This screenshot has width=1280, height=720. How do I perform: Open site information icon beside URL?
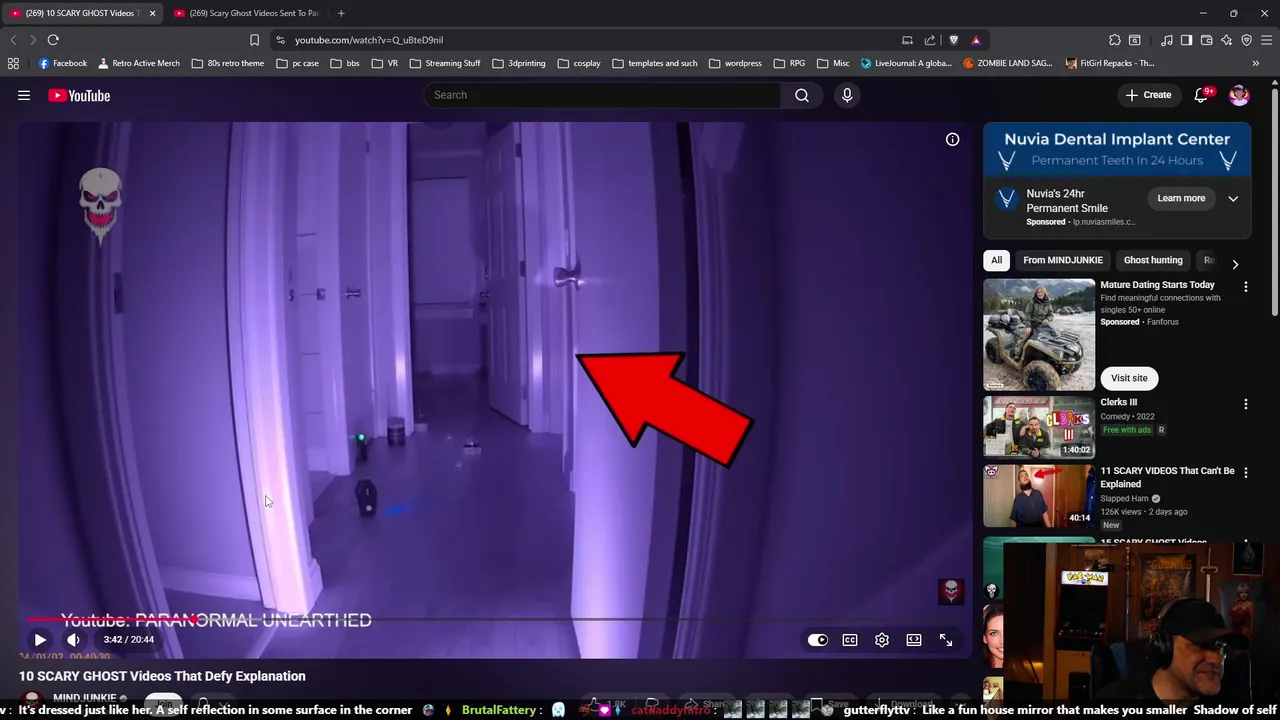(x=280, y=40)
